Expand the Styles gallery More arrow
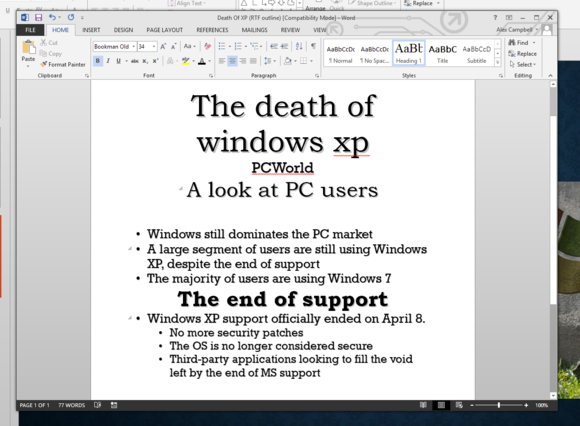Image resolution: width=580 pixels, height=426 pixels. [498, 62]
